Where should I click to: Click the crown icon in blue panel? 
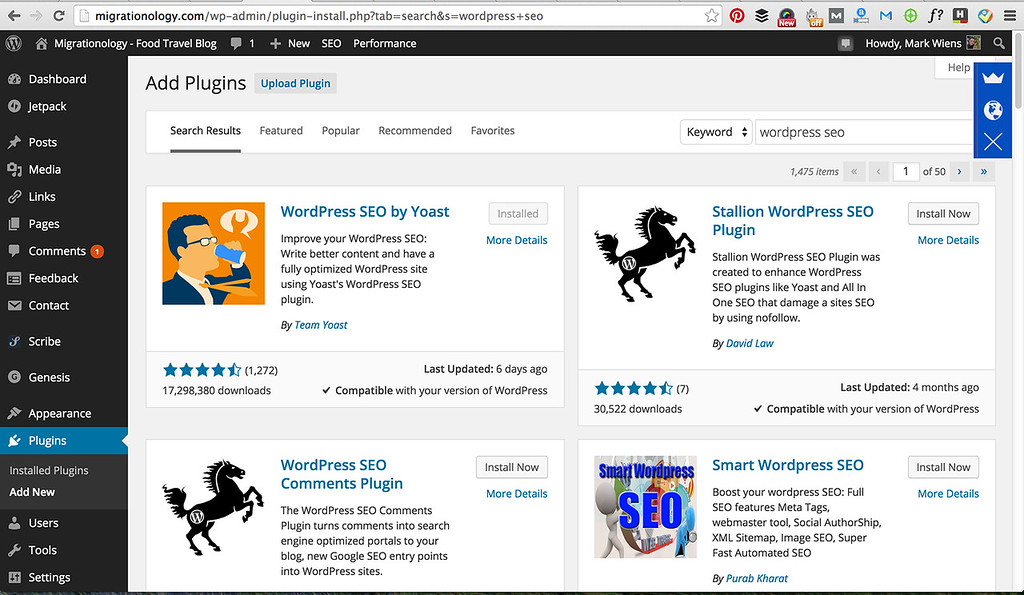point(993,78)
